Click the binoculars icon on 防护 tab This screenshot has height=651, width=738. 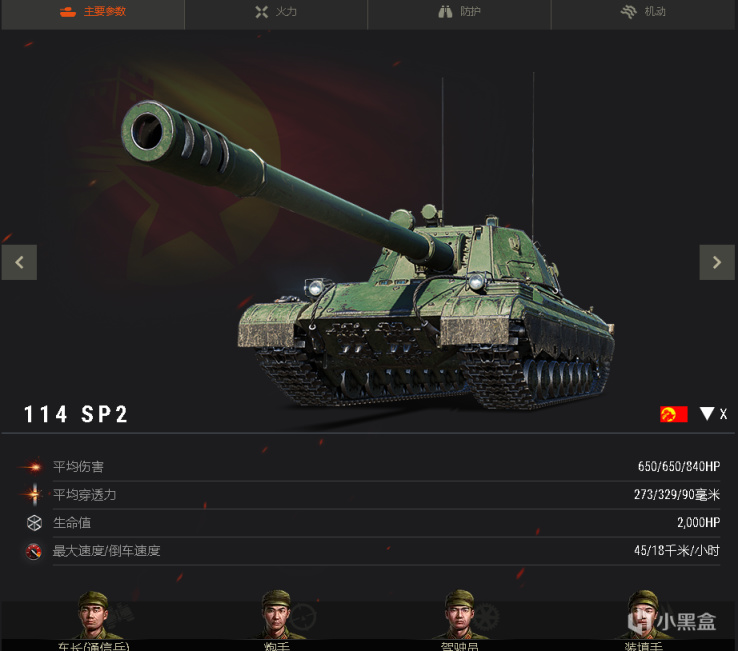tap(445, 12)
